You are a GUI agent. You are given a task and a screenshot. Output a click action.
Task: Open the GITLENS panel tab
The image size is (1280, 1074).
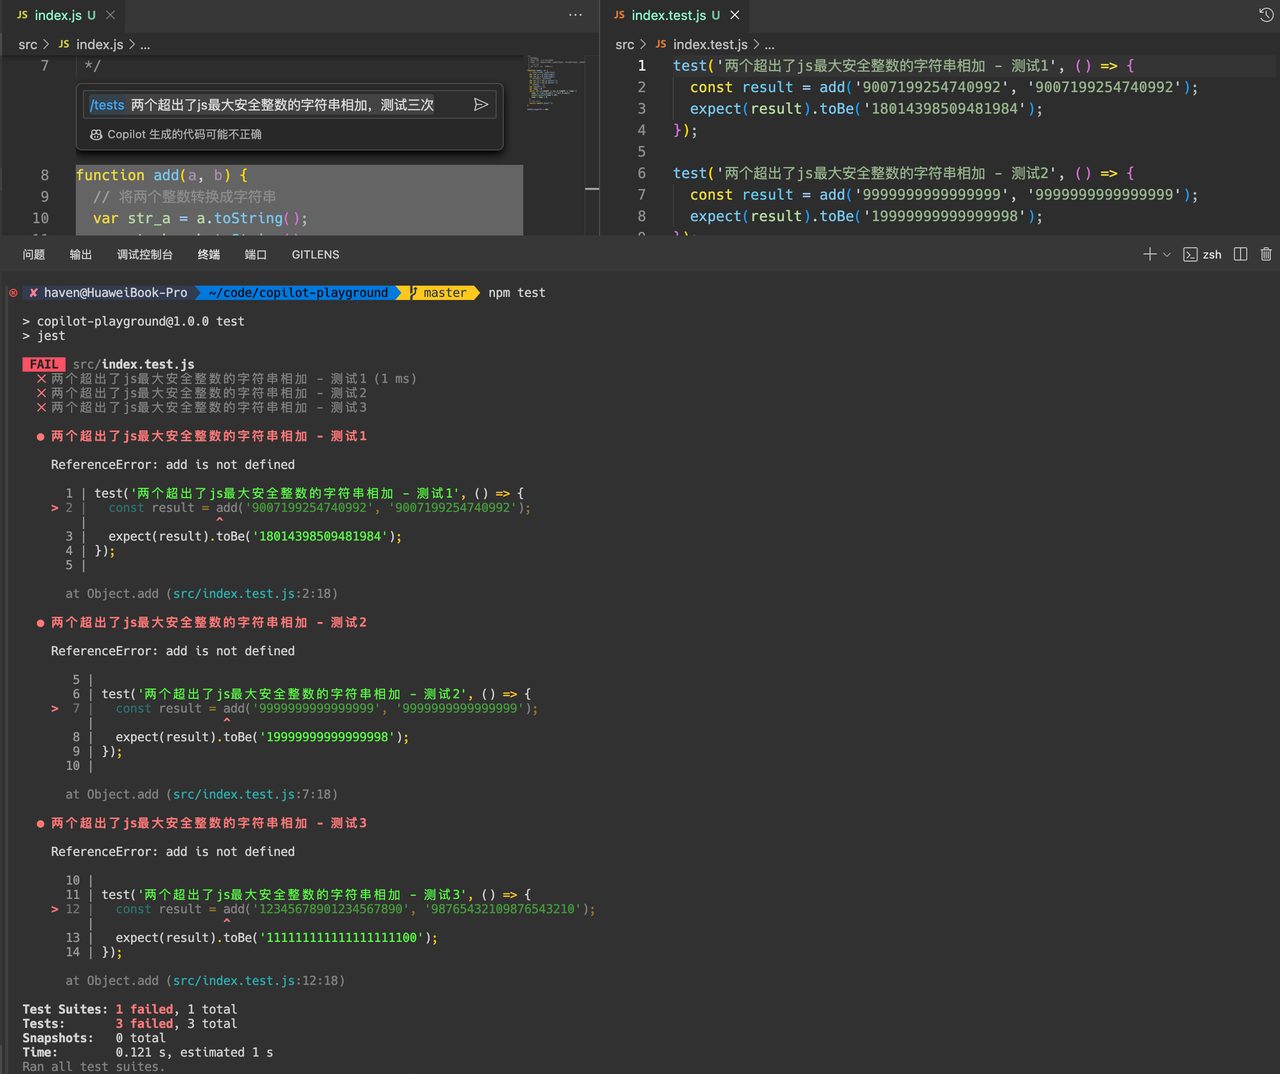(316, 255)
